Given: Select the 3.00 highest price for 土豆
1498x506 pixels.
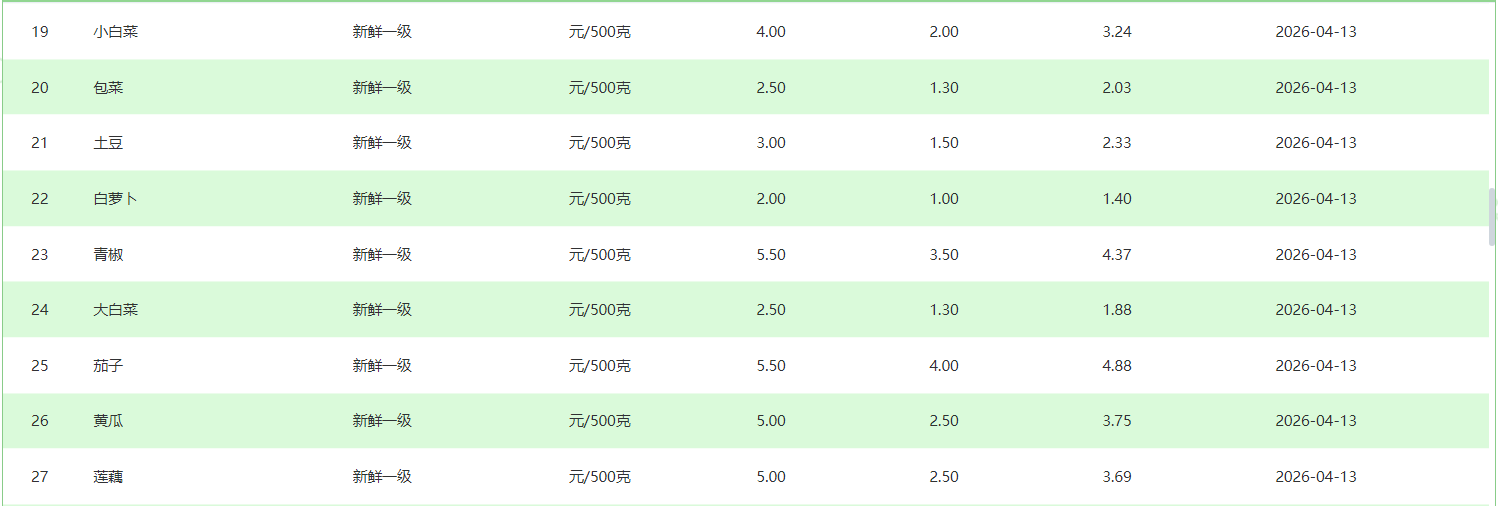Looking at the screenshot, I should point(771,143).
